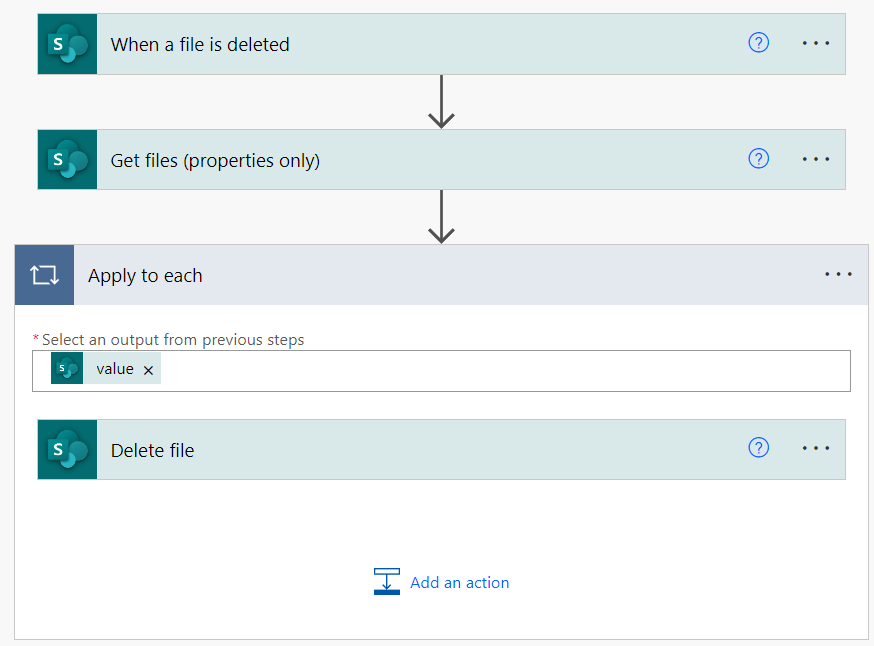
Task: Open the ellipsis menu for Apply to each
Action: [x=839, y=274]
